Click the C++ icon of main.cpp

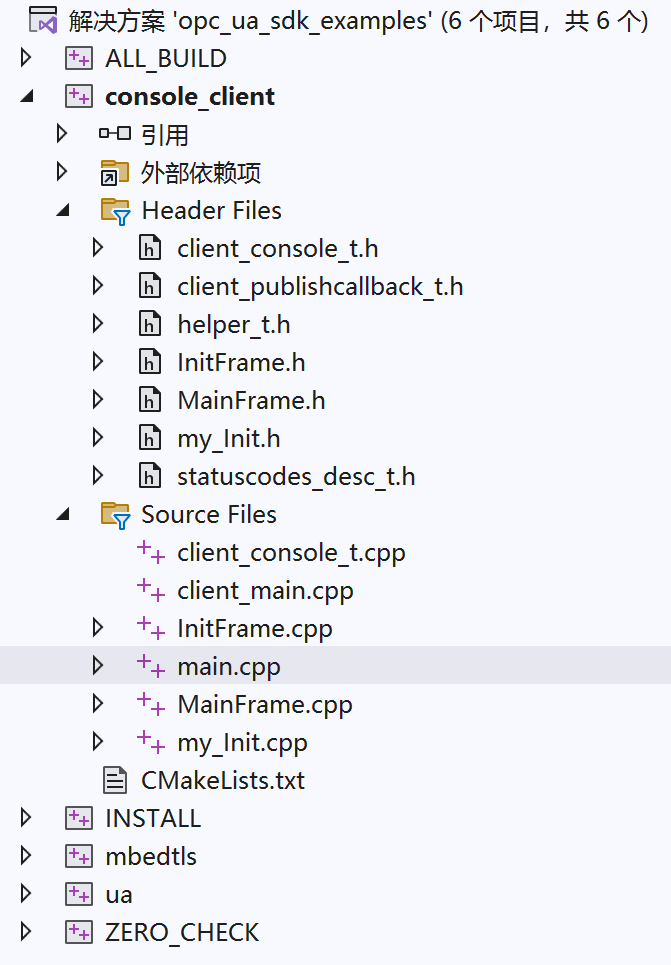pos(151,666)
